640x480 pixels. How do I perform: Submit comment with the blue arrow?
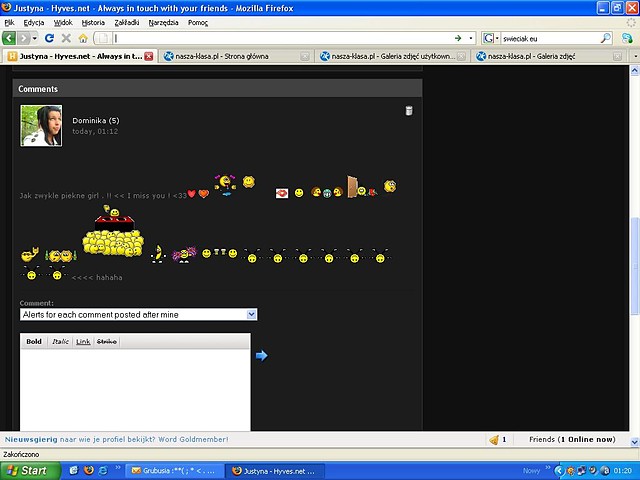point(261,356)
